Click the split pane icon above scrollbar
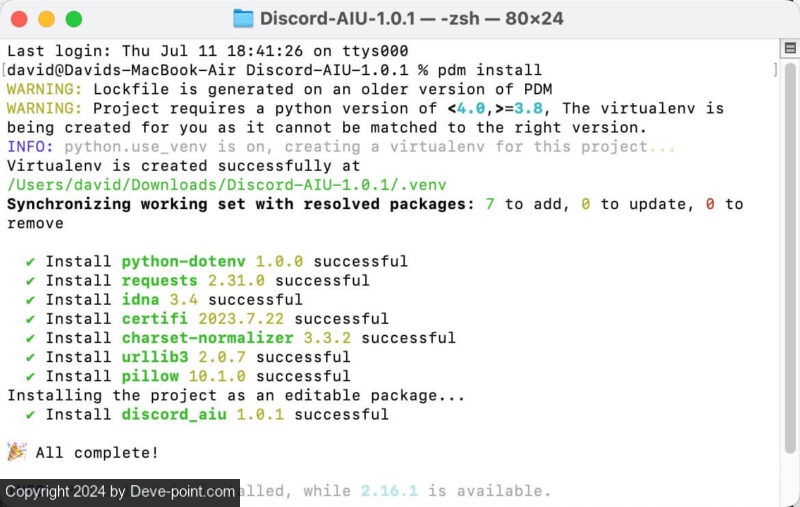 pos(789,50)
